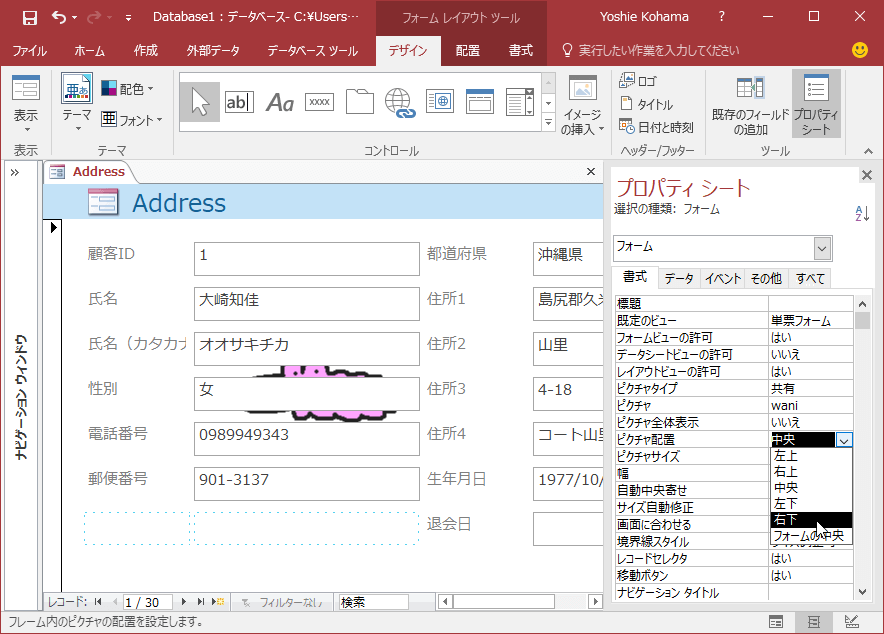Click the 日付と時刻 button

(x=656, y=127)
